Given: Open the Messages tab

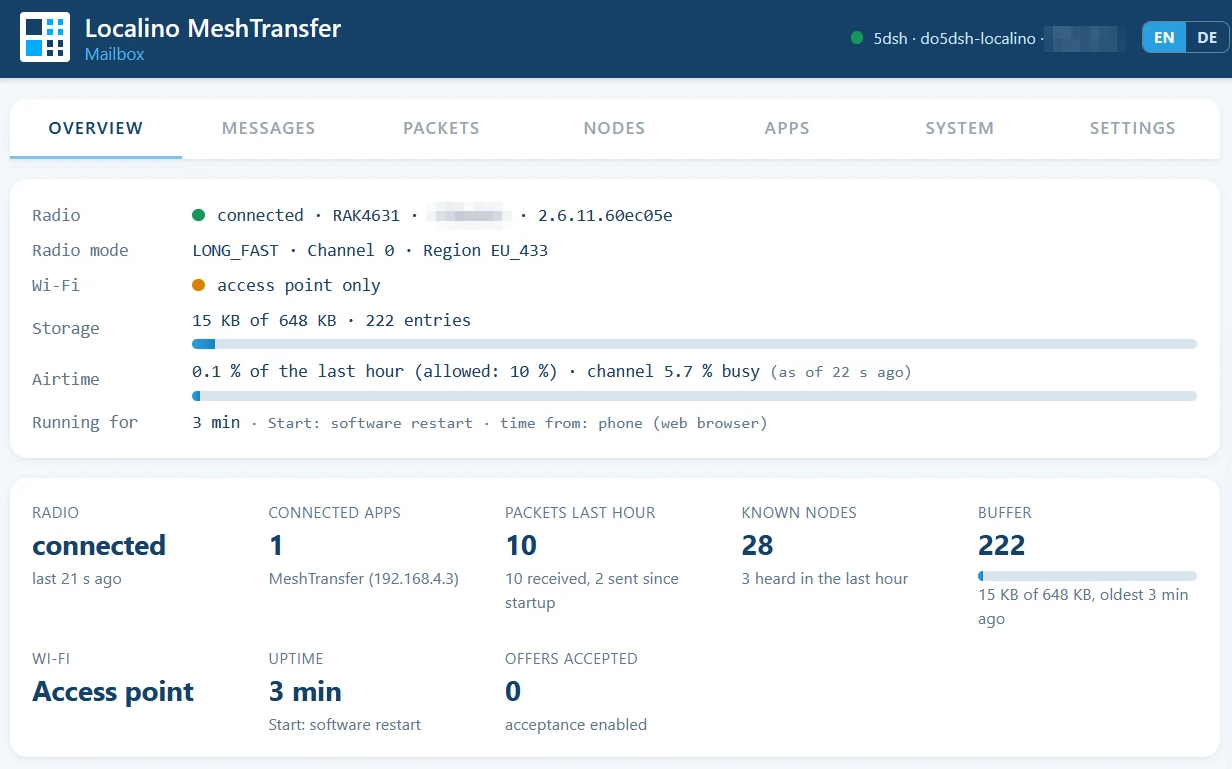Looking at the screenshot, I should coord(268,128).
